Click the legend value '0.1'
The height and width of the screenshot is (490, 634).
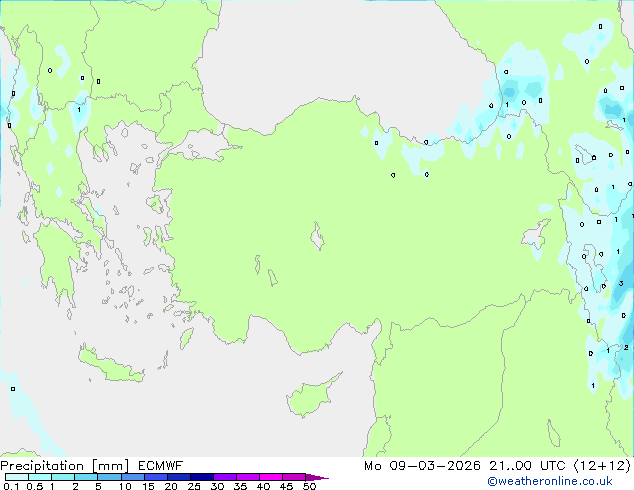(x=11, y=486)
